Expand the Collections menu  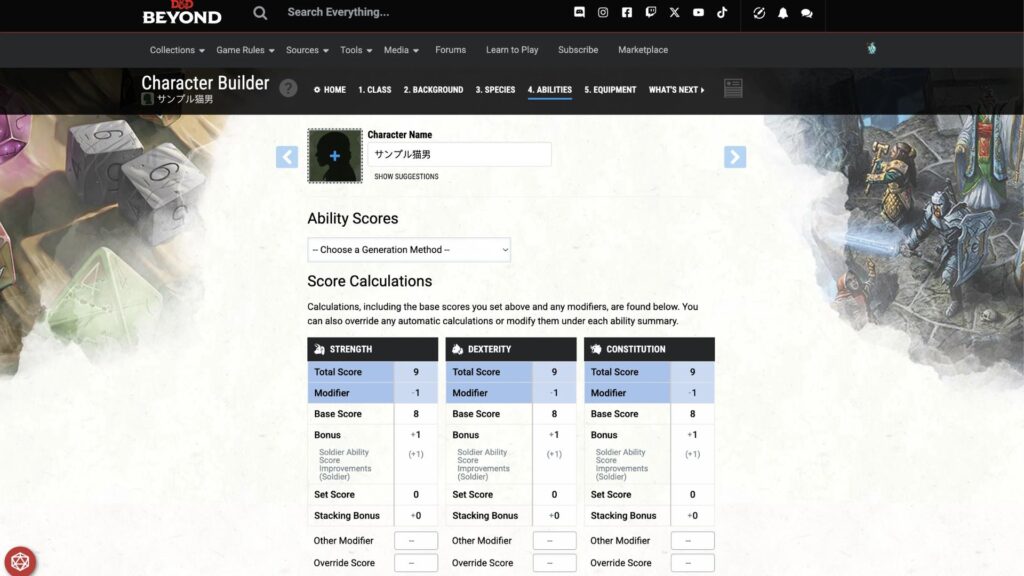(x=177, y=50)
